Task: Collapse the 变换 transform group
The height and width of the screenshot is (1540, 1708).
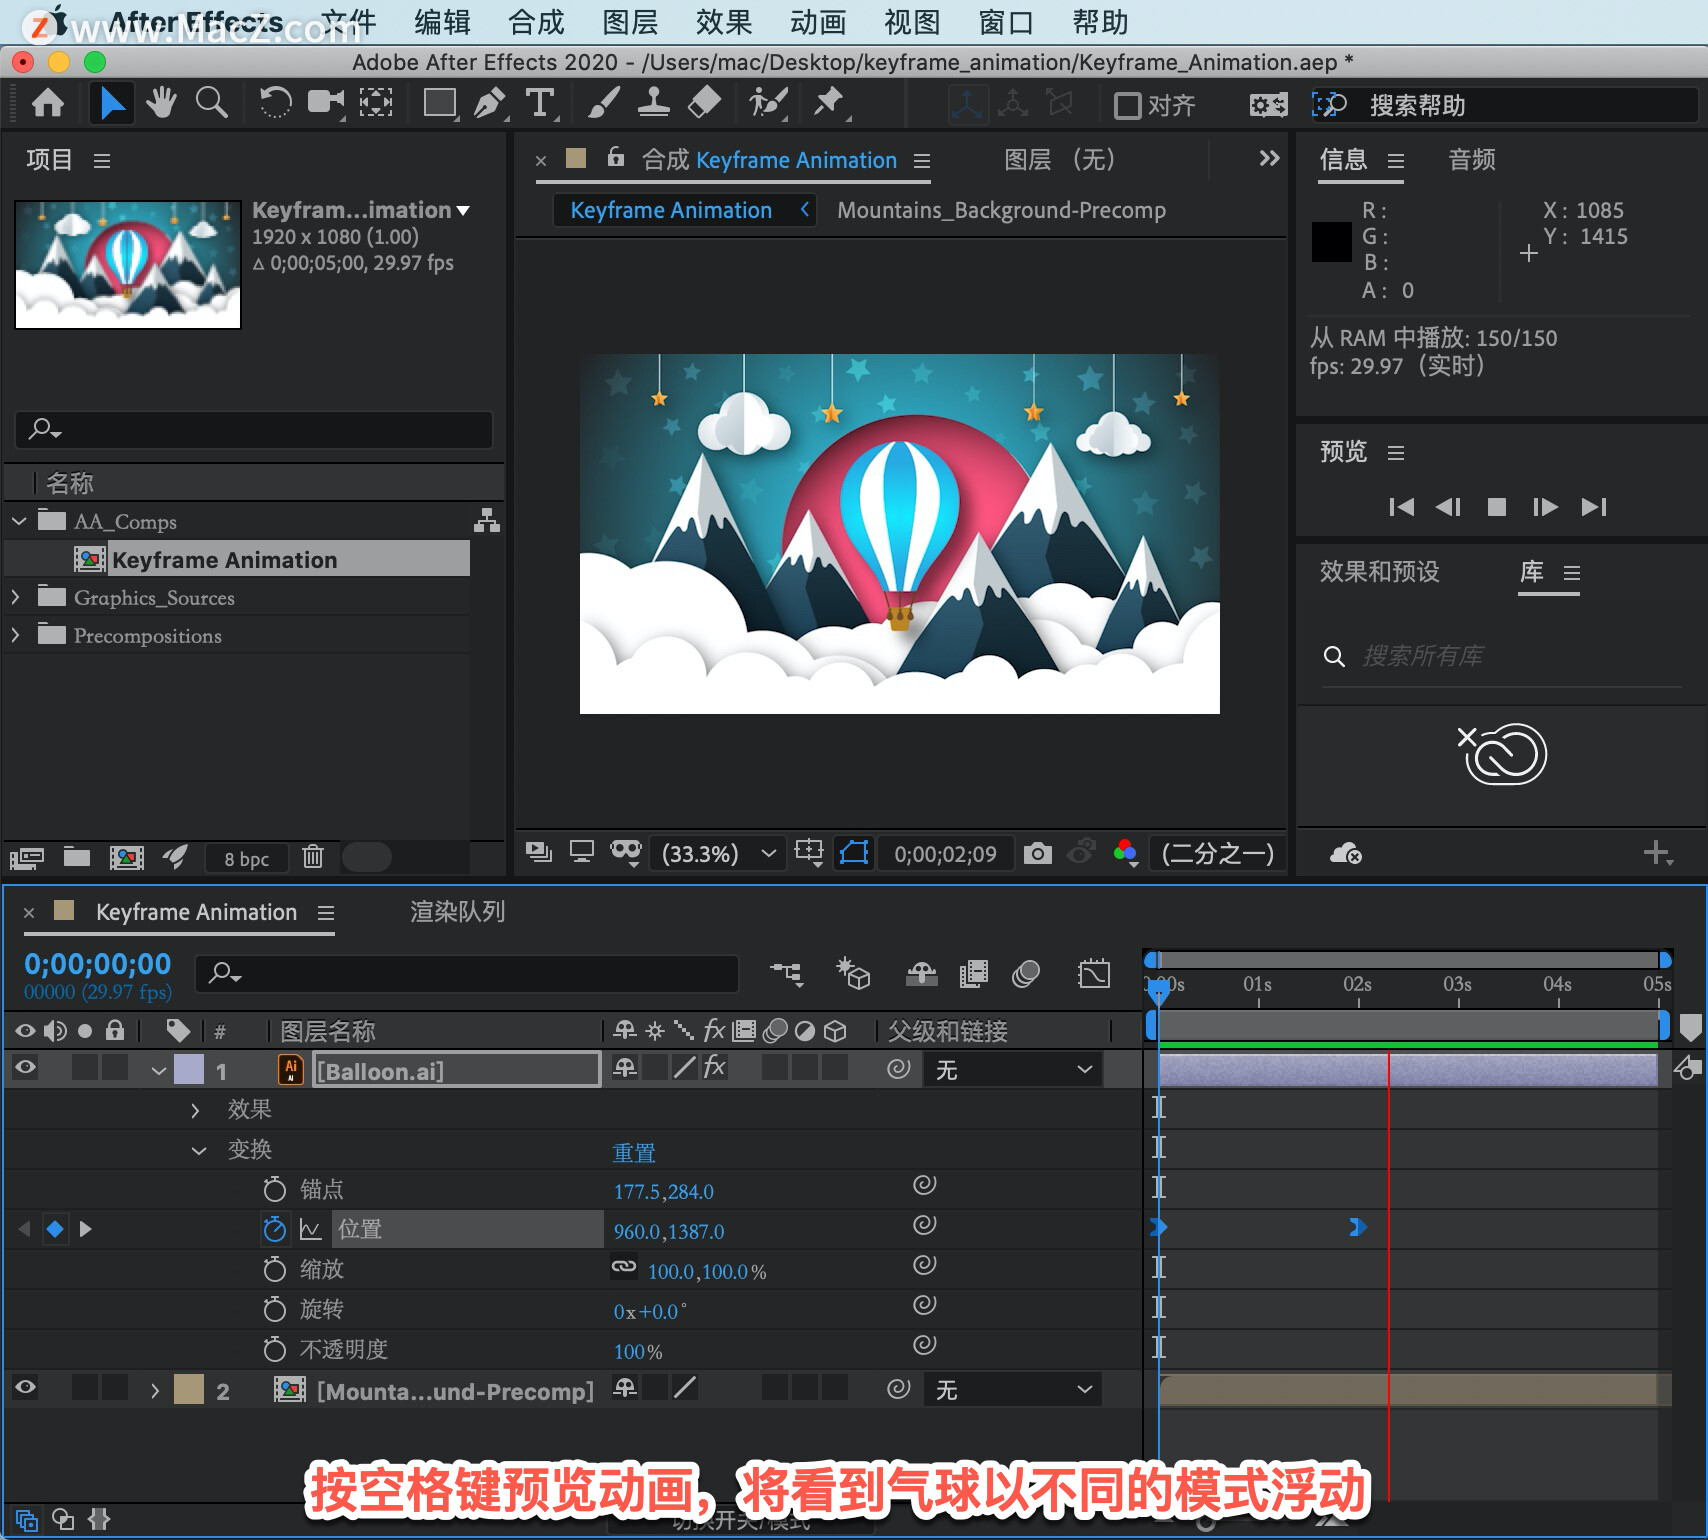Action: pos(199,1150)
